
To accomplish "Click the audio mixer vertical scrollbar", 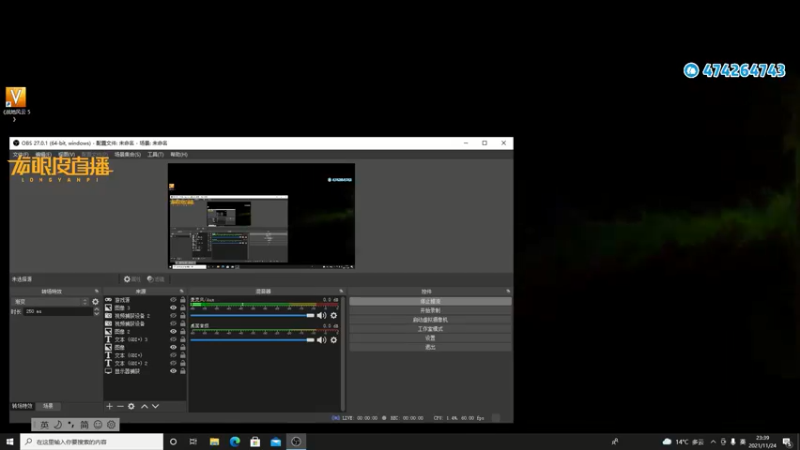I will pyautogui.click(x=343, y=353).
